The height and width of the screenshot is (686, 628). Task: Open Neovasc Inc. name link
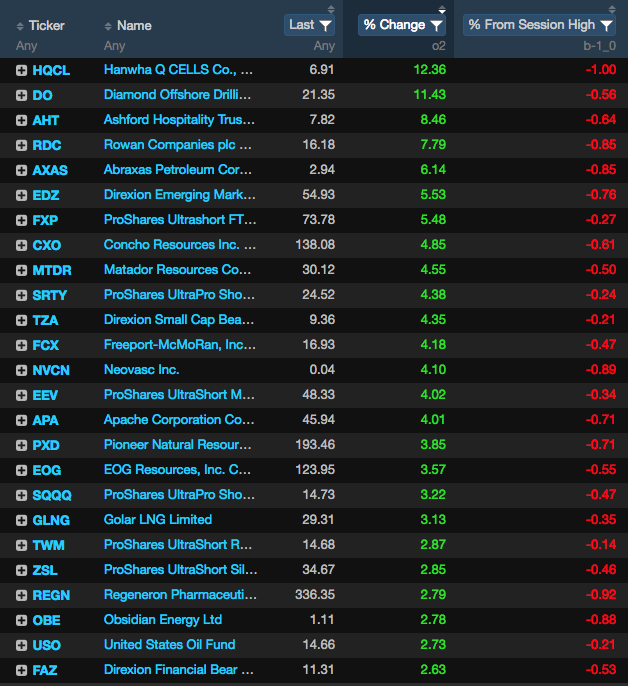click(141, 370)
